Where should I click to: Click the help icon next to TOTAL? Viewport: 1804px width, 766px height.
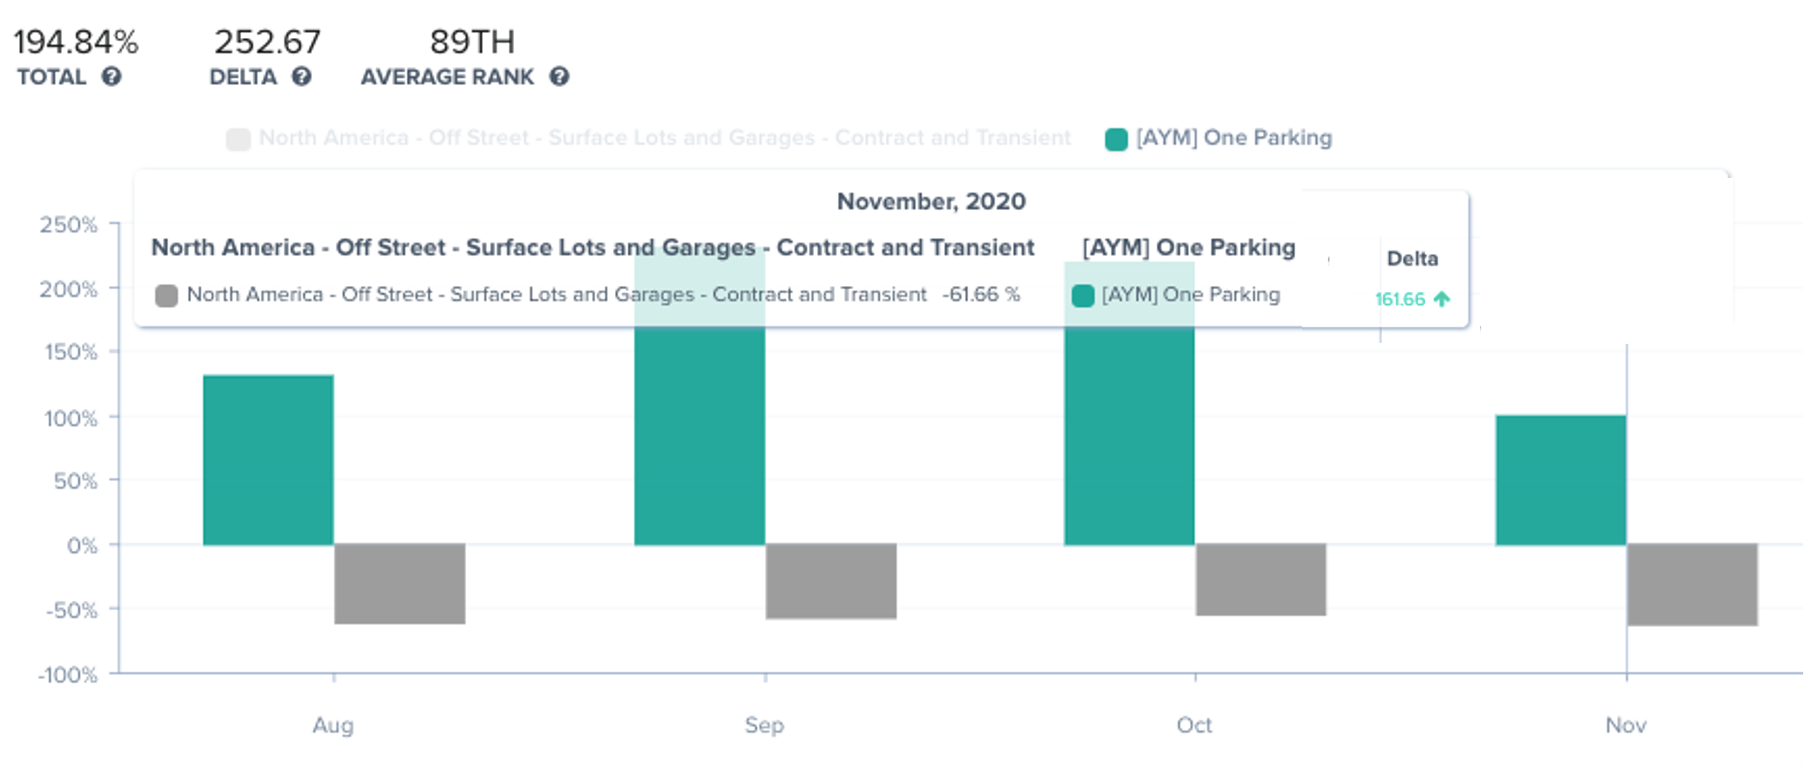111,77
